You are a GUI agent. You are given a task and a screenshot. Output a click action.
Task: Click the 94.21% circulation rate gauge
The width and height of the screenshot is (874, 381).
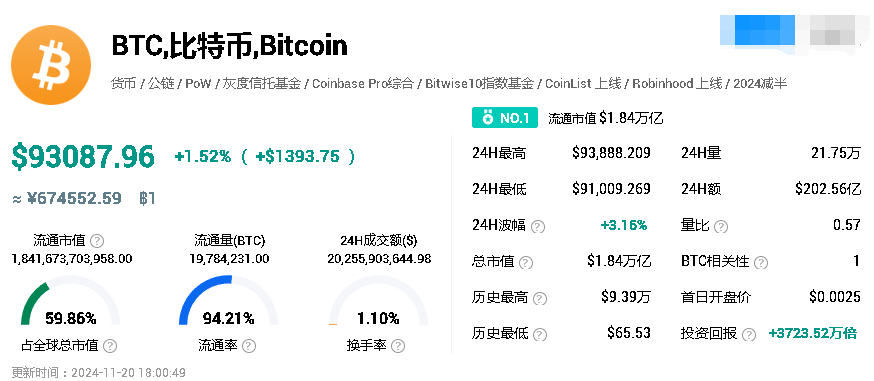pyautogui.click(x=229, y=301)
